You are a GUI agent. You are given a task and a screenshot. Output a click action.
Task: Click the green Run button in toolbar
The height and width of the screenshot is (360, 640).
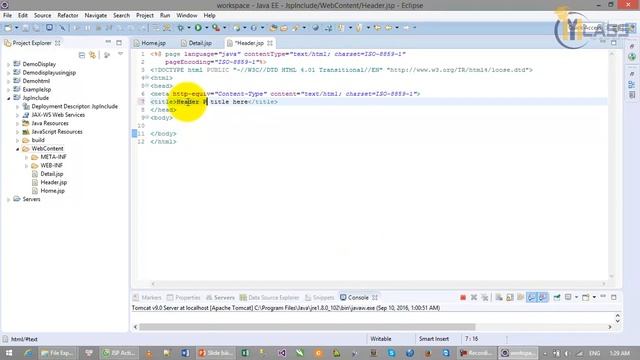click(198, 28)
